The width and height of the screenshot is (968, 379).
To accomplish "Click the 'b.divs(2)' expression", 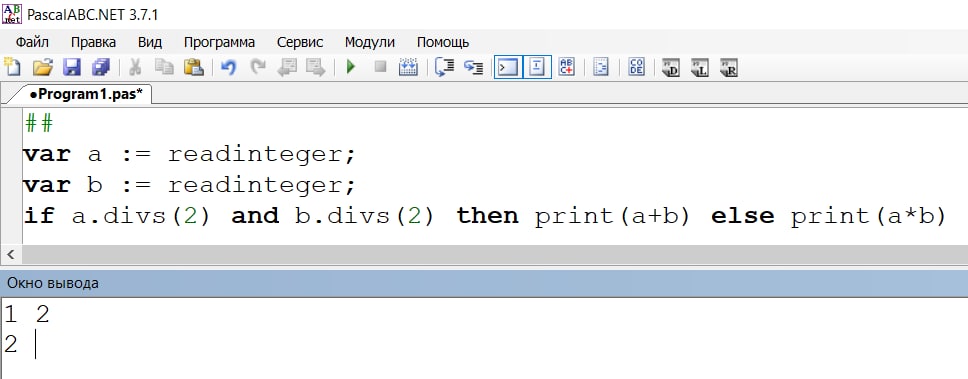I will click(x=365, y=215).
